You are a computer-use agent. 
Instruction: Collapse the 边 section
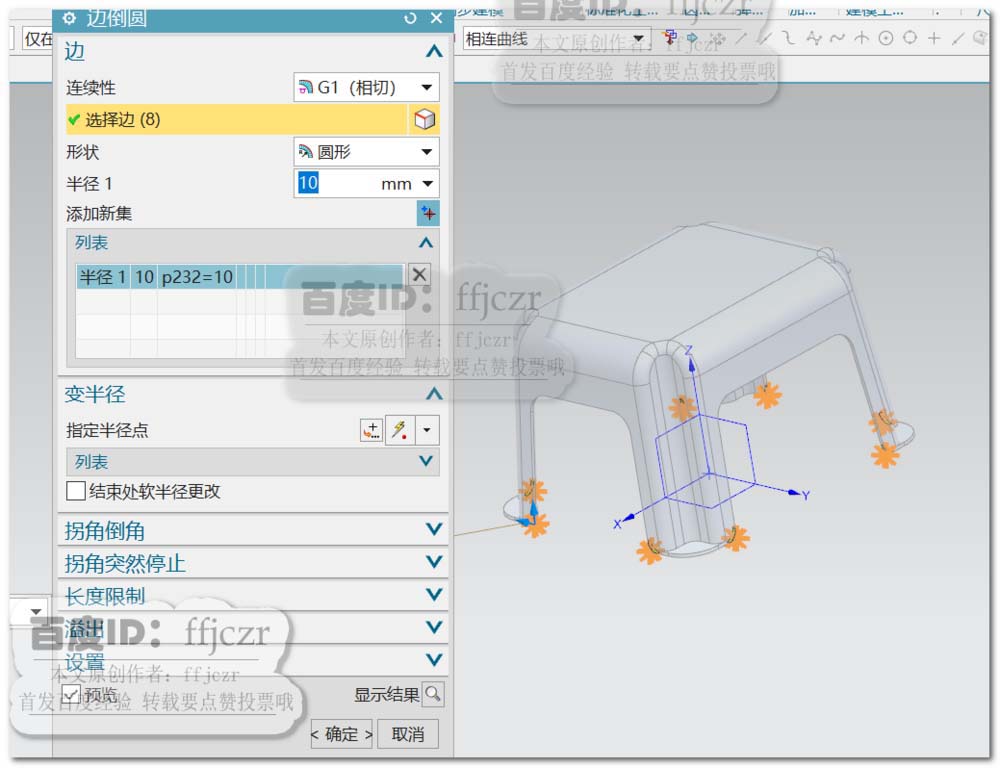434,52
